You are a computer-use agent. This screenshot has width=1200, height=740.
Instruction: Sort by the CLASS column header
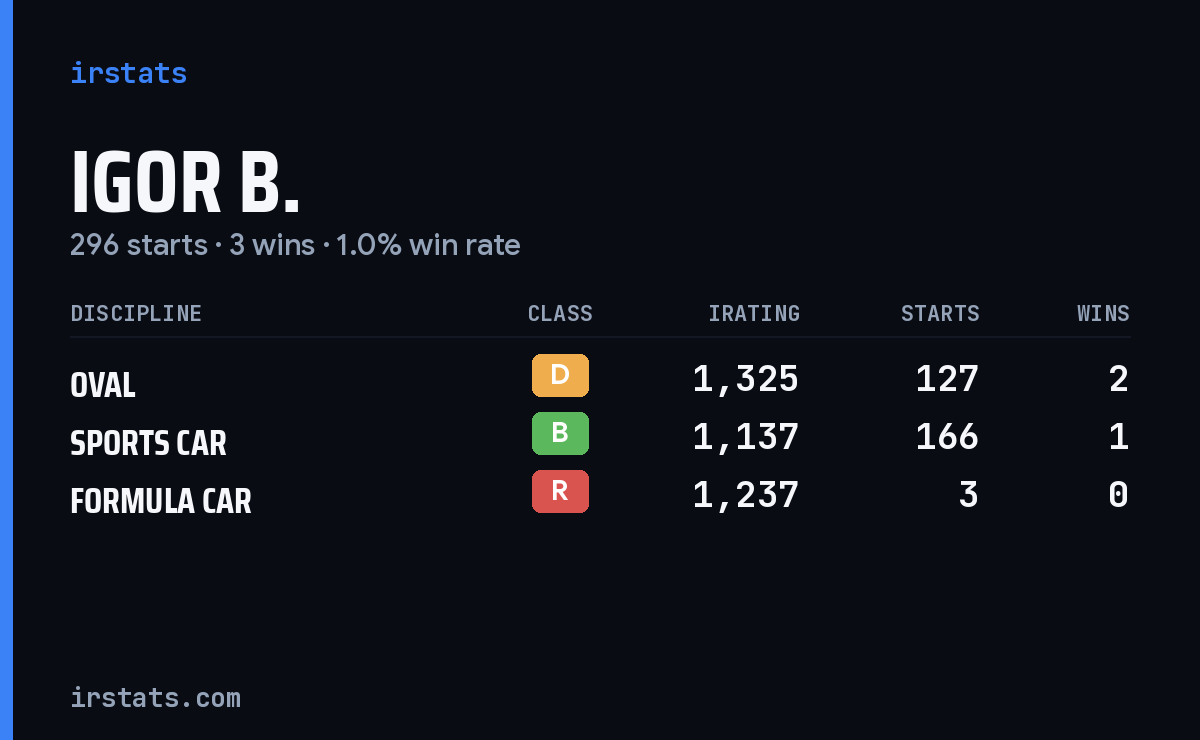pyautogui.click(x=560, y=313)
